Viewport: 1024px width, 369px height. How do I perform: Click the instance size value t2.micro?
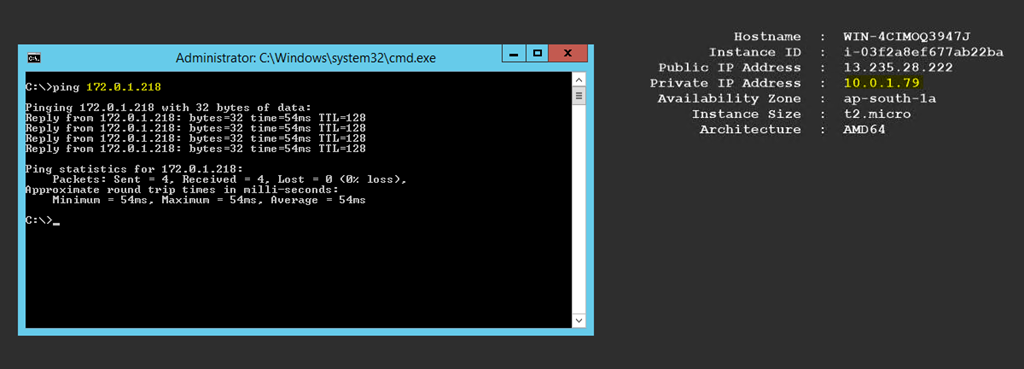coord(877,114)
